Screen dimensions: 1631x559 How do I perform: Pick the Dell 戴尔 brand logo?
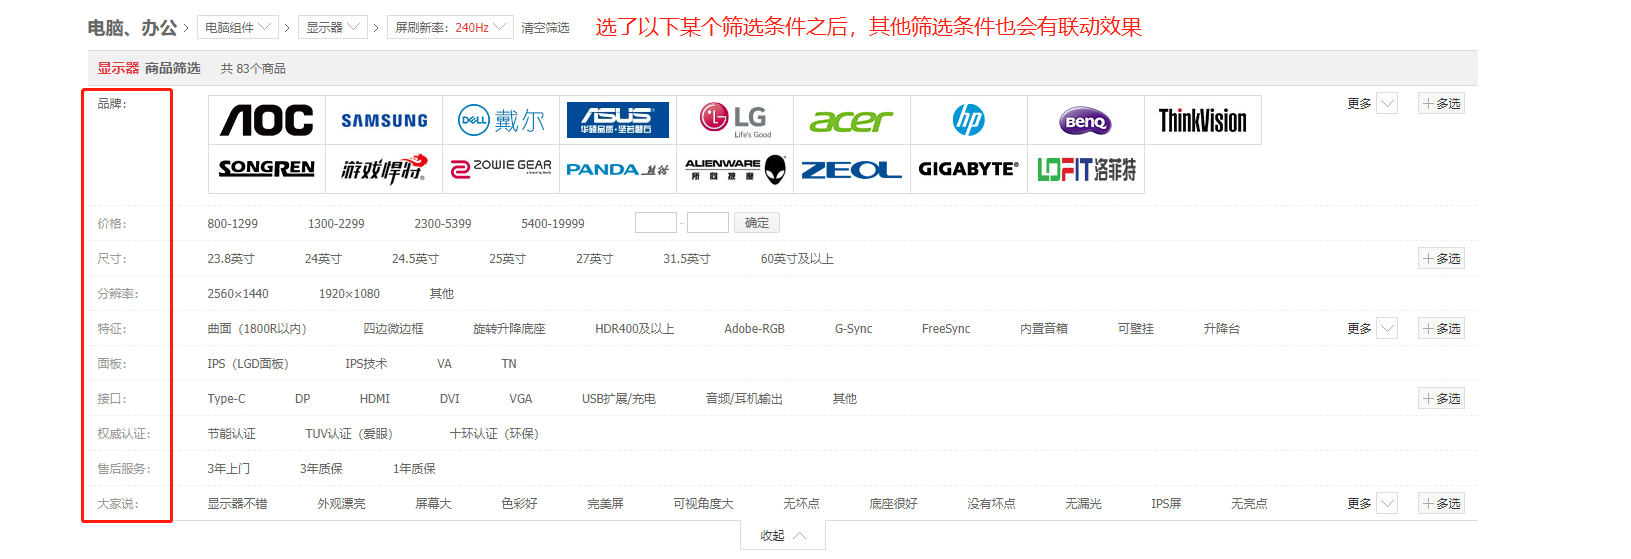click(x=501, y=120)
